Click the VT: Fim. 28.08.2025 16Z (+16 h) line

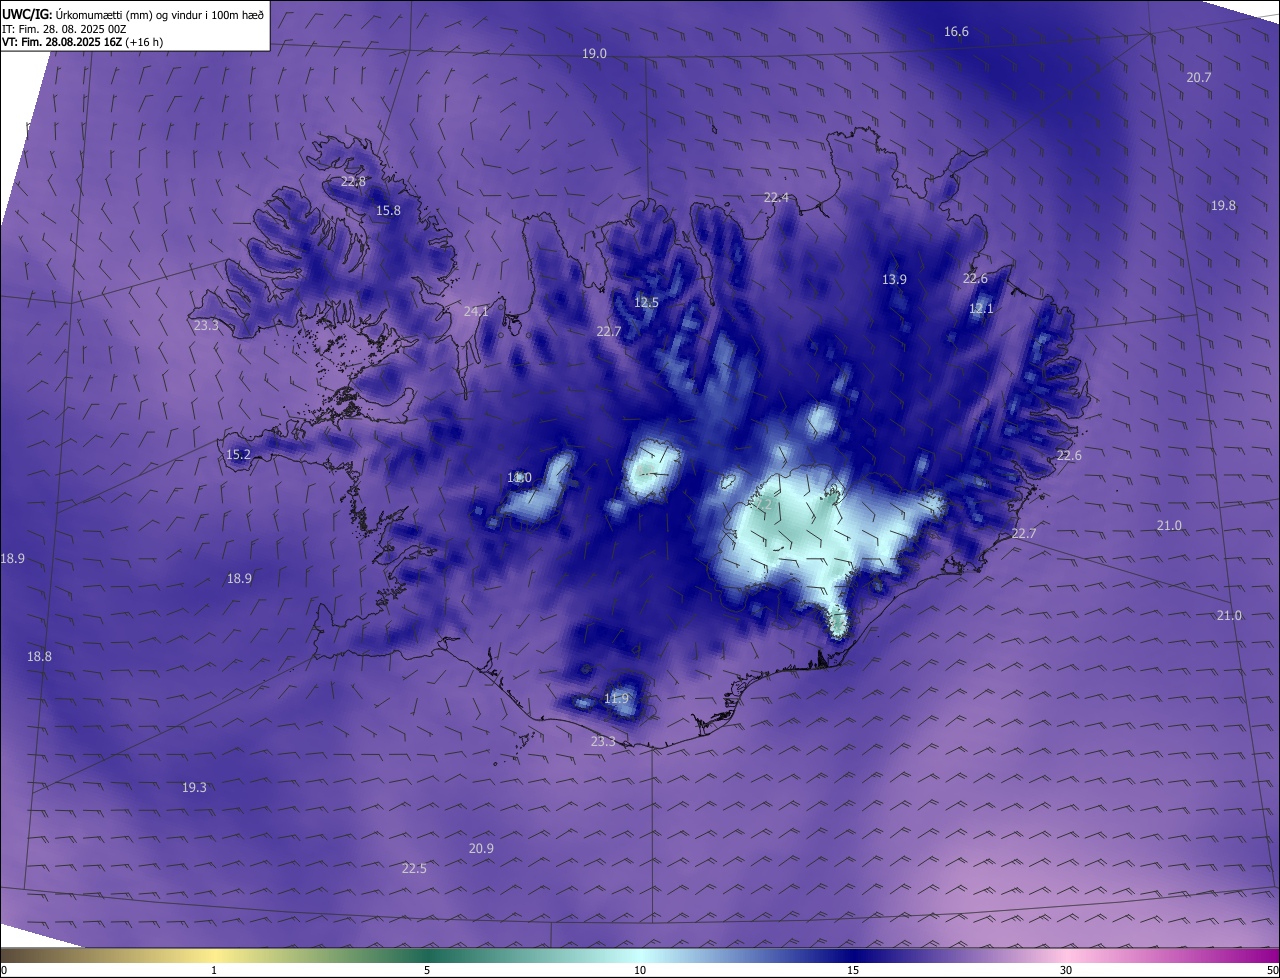pyautogui.click(x=83, y=42)
